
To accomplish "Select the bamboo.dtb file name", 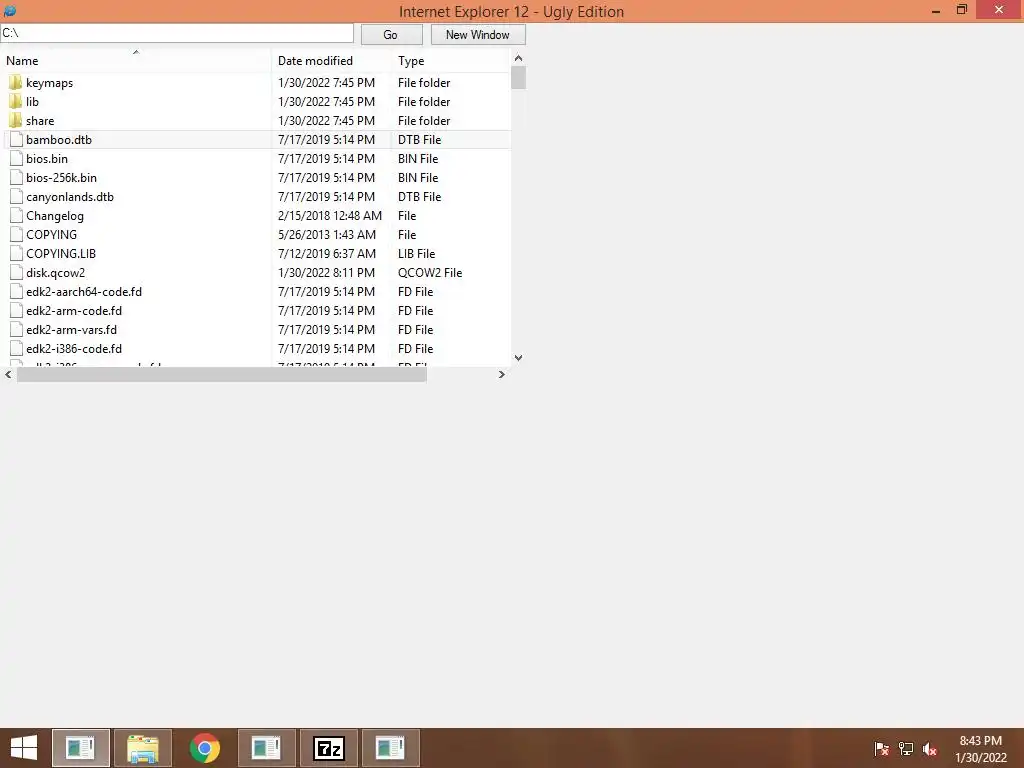I will point(59,140).
